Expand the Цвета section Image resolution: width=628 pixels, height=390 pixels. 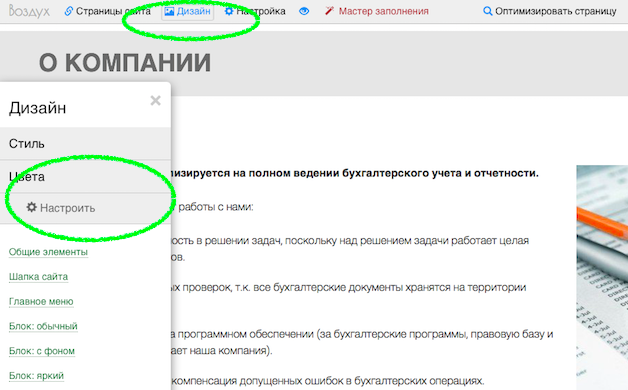click(85, 177)
